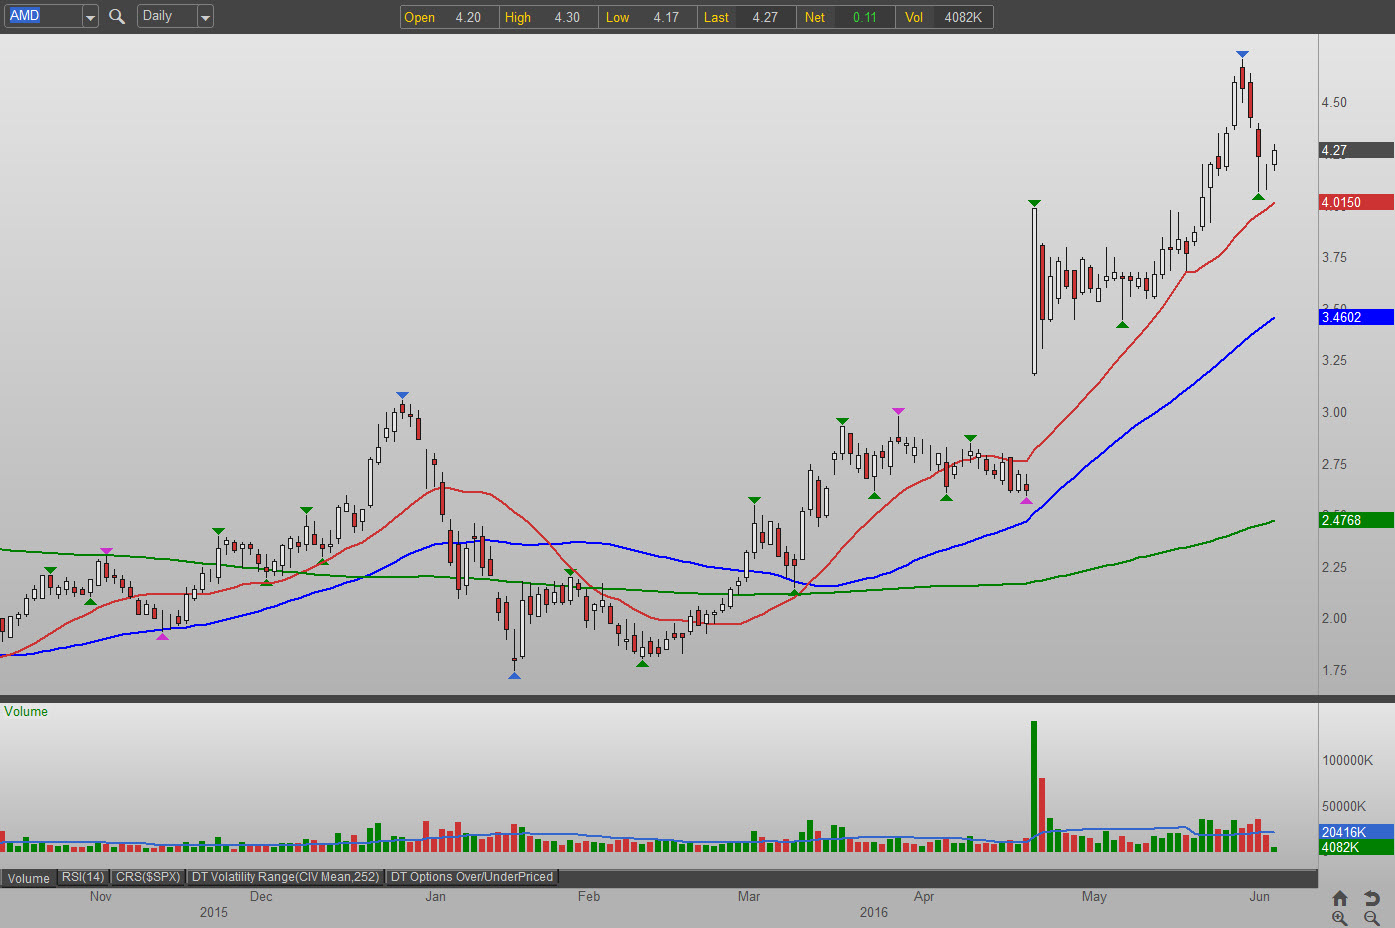Select the Daily interval combo box

point(166,16)
